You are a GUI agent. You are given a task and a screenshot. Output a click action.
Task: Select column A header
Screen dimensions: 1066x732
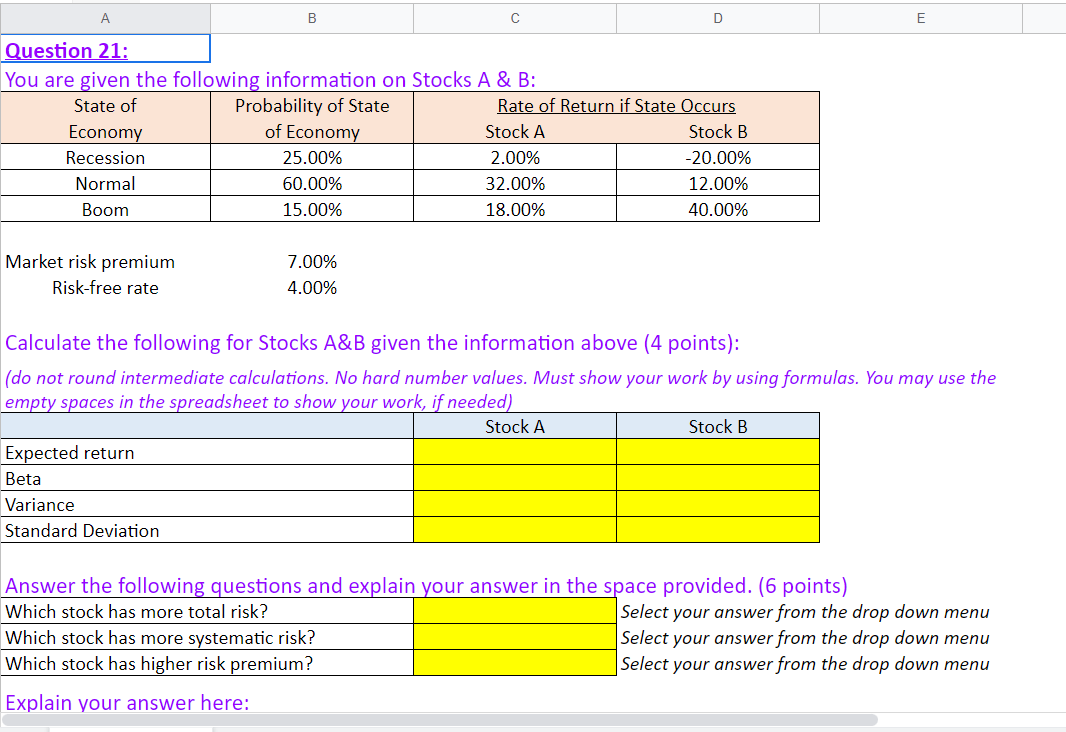105,18
